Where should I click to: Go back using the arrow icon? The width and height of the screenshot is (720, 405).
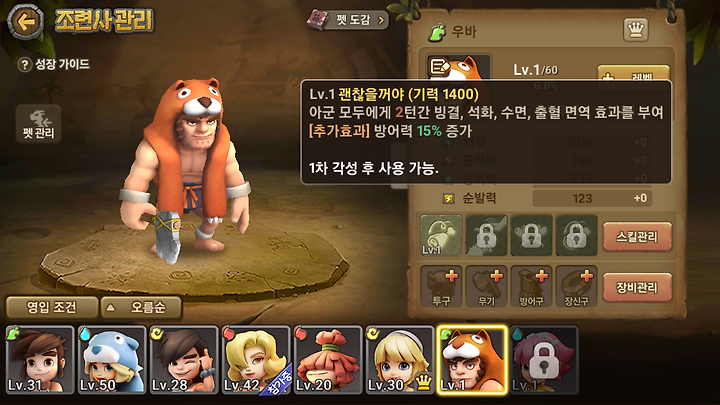tap(26, 21)
